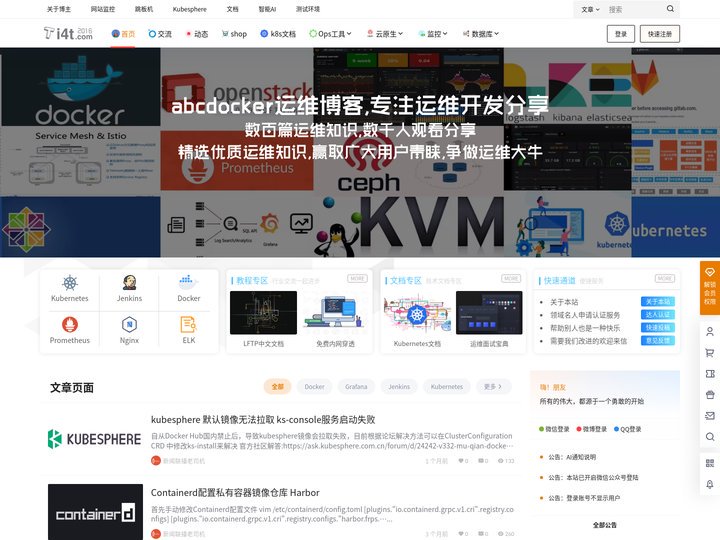
Task: Click coupon ticket icon in right sidebar
Action: (710, 374)
